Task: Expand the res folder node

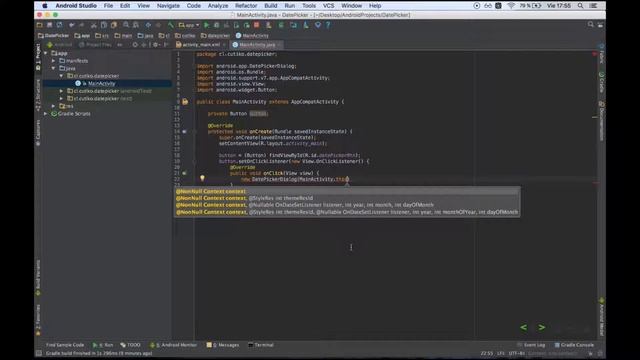Action: tap(53, 106)
